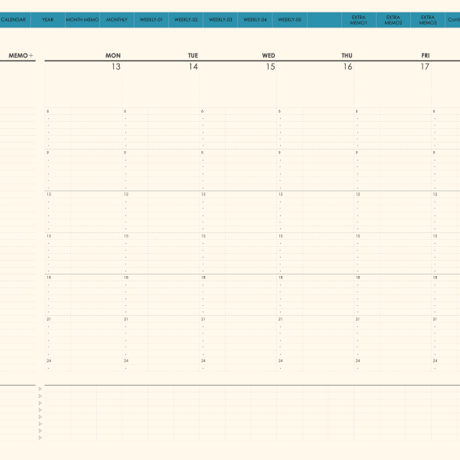
Task: Open the EXTRA MEMO2 tab
Action: (393, 20)
